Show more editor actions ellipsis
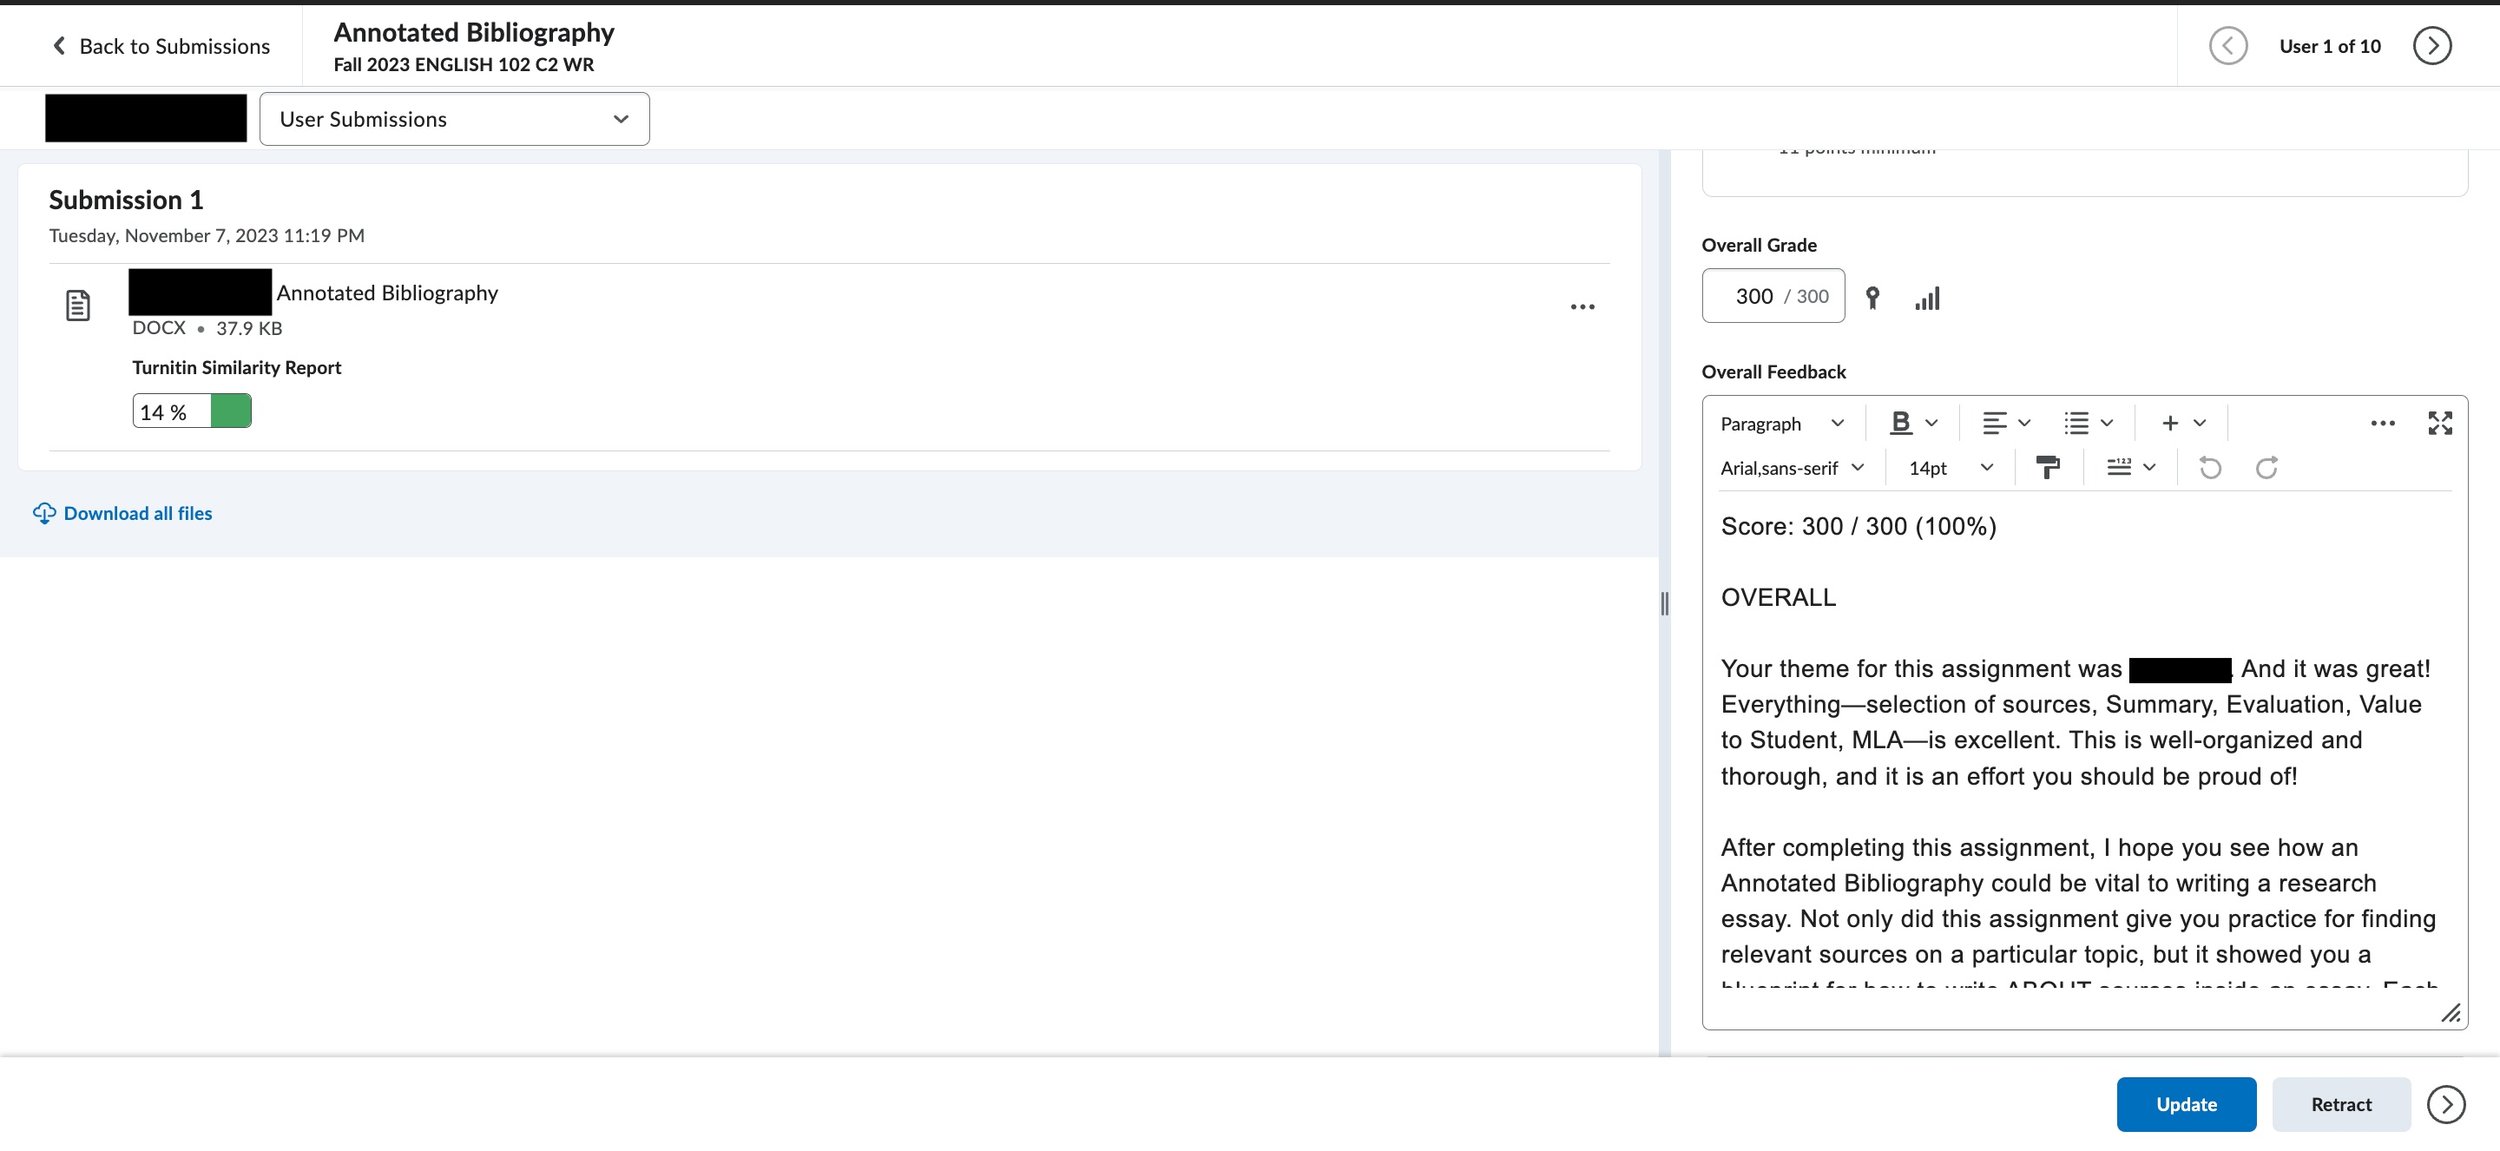Screen dimensions: 2500x1151 (x=2382, y=423)
